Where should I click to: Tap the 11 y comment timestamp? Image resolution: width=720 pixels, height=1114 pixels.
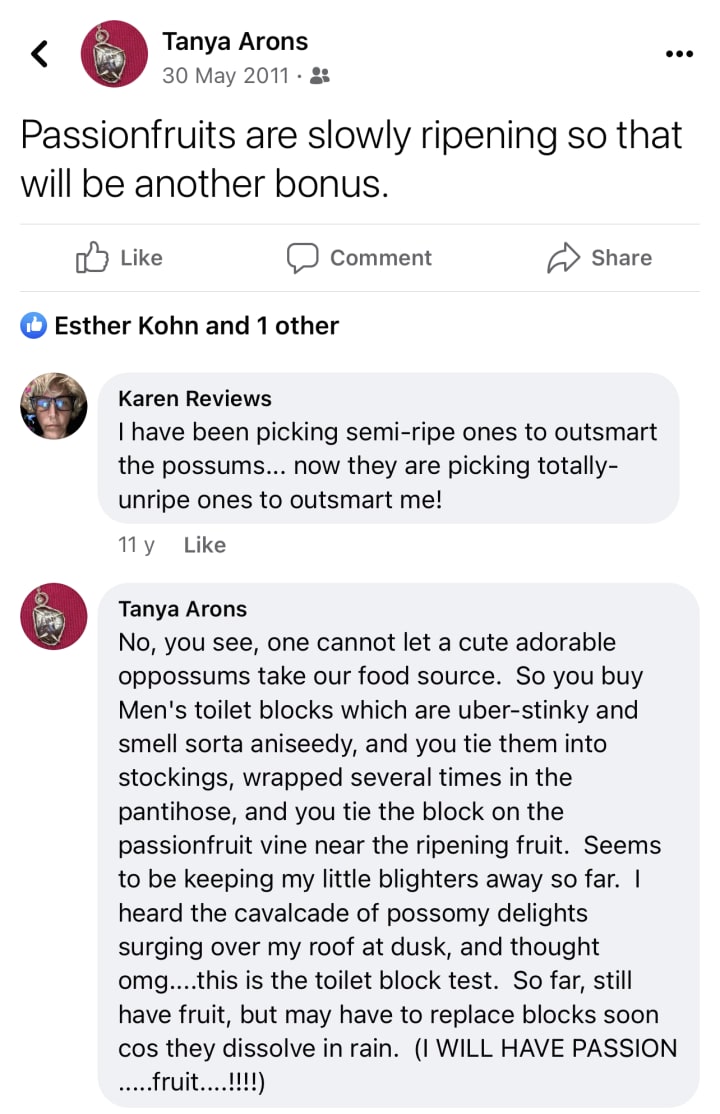136,545
